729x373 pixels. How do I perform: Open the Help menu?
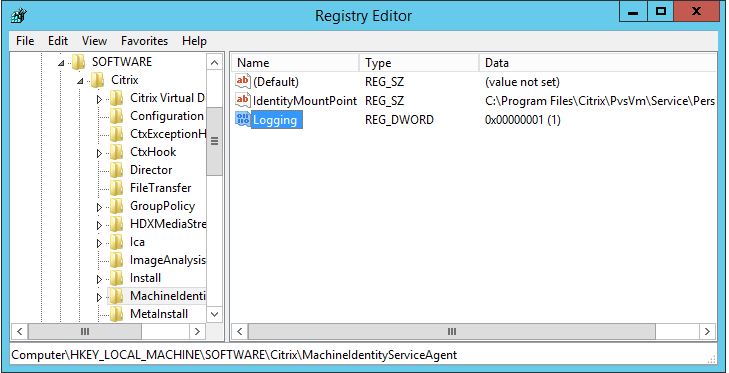click(x=194, y=41)
